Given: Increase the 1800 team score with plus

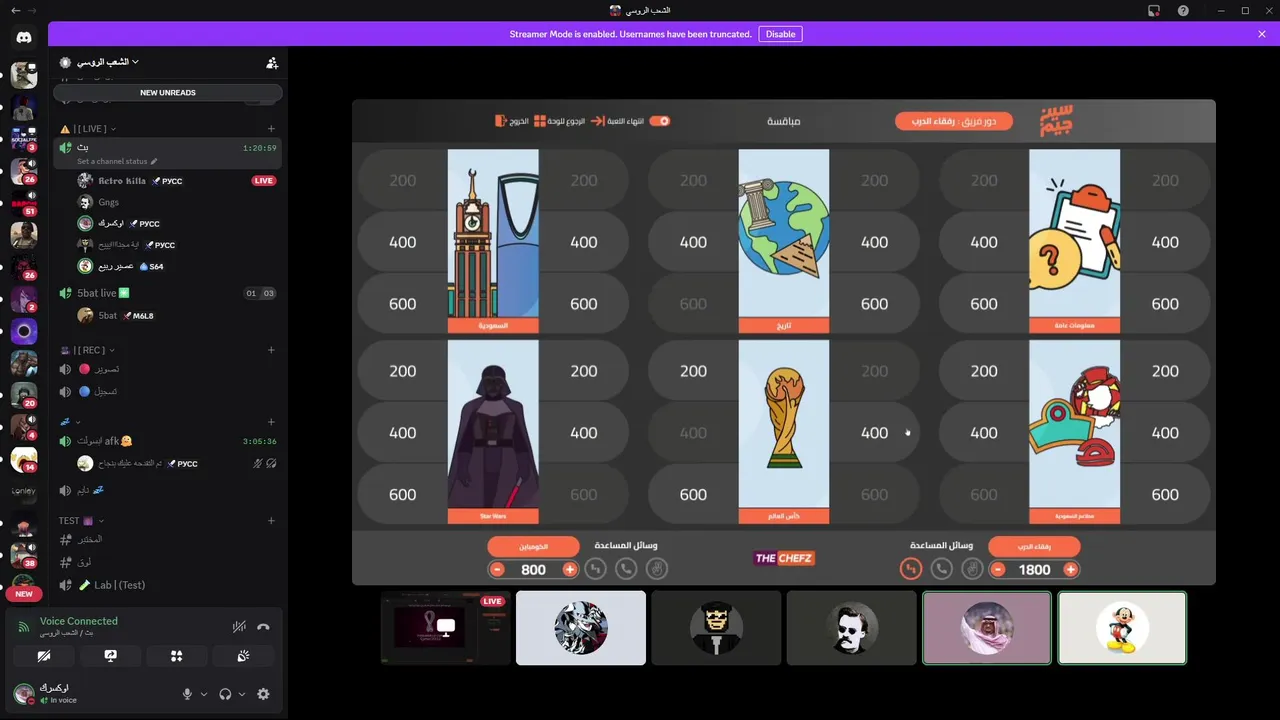Looking at the screenshot, I should pos(1071,569).
